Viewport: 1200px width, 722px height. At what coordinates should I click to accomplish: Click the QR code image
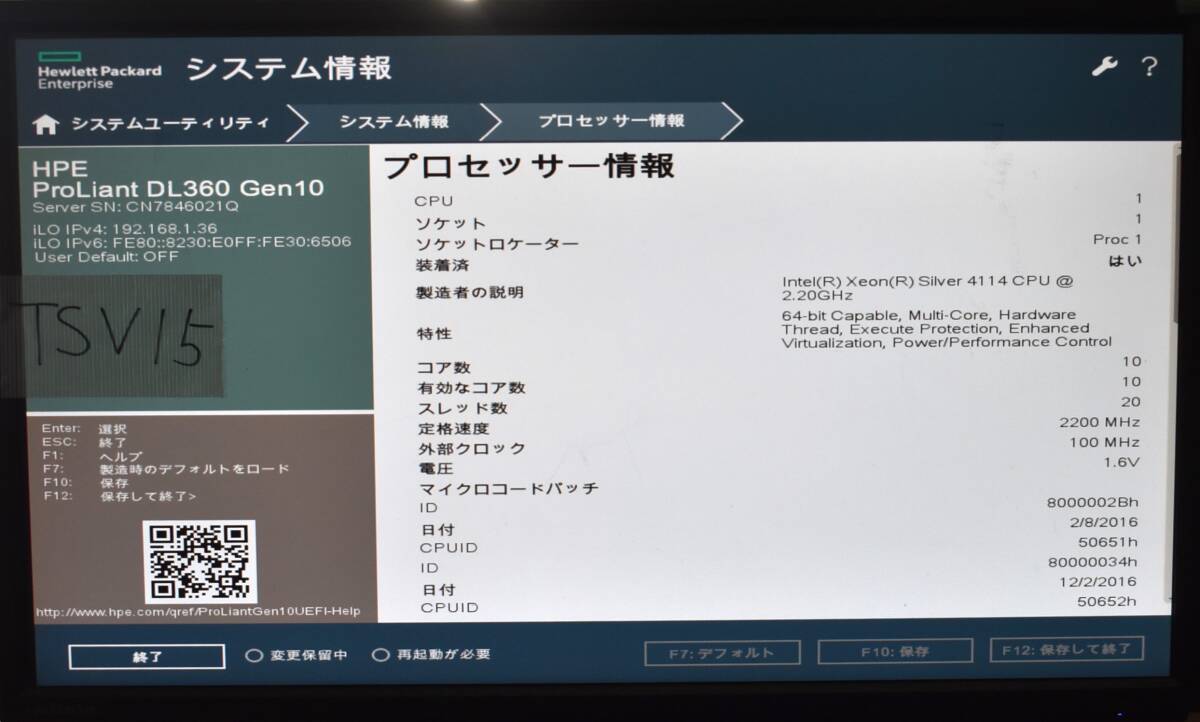pos(199,561)
